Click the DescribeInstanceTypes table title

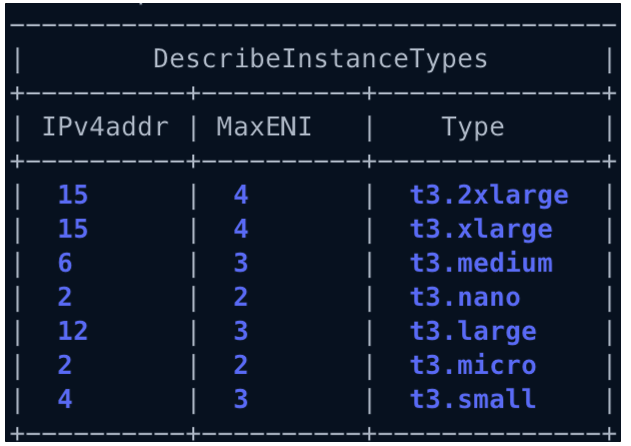click(320, 59)
